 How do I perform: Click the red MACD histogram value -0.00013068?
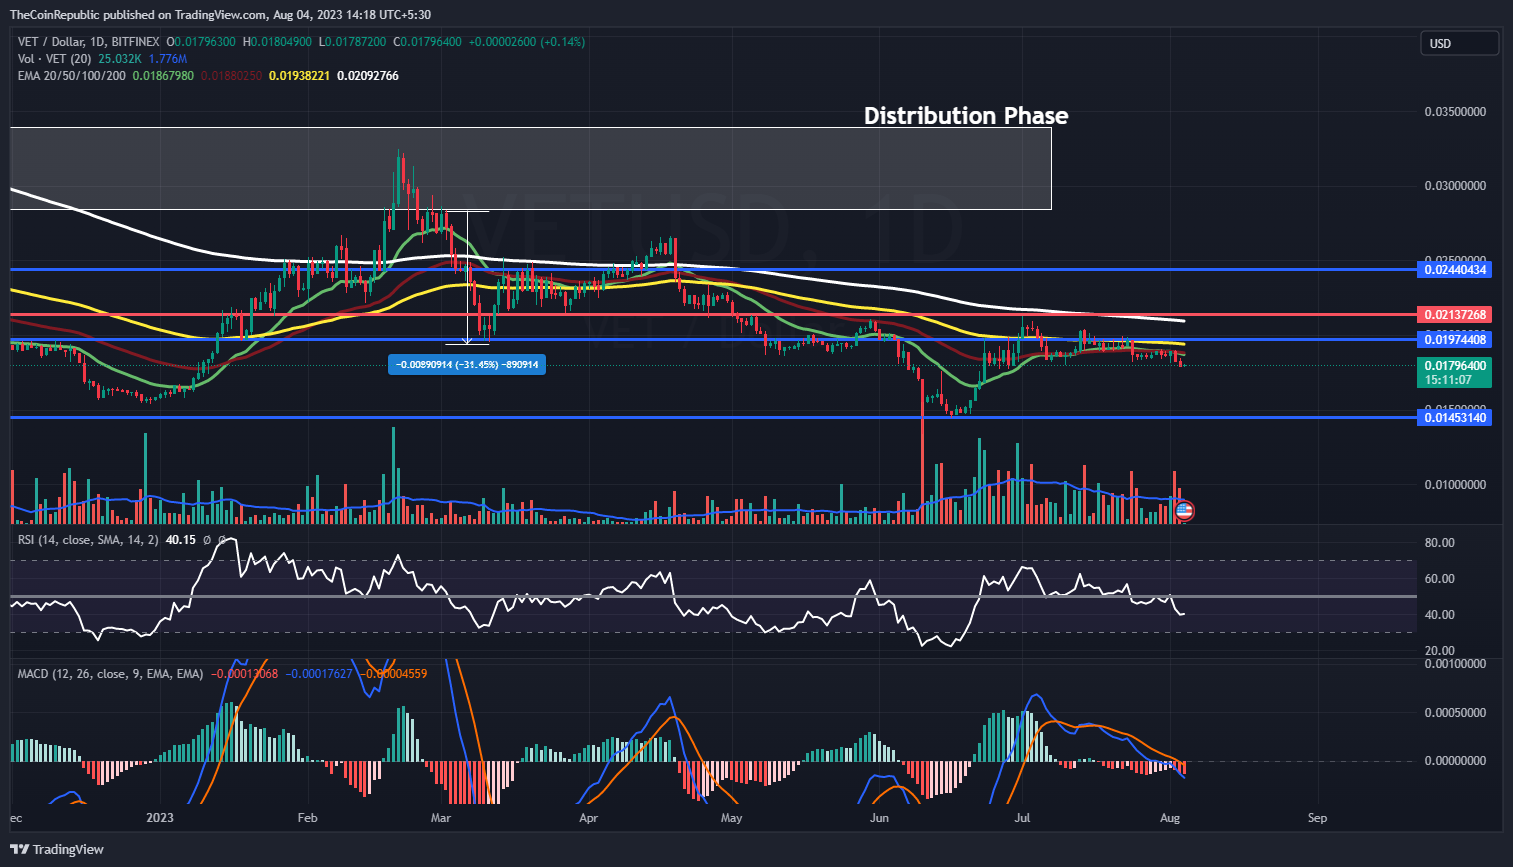coord(244,674)
